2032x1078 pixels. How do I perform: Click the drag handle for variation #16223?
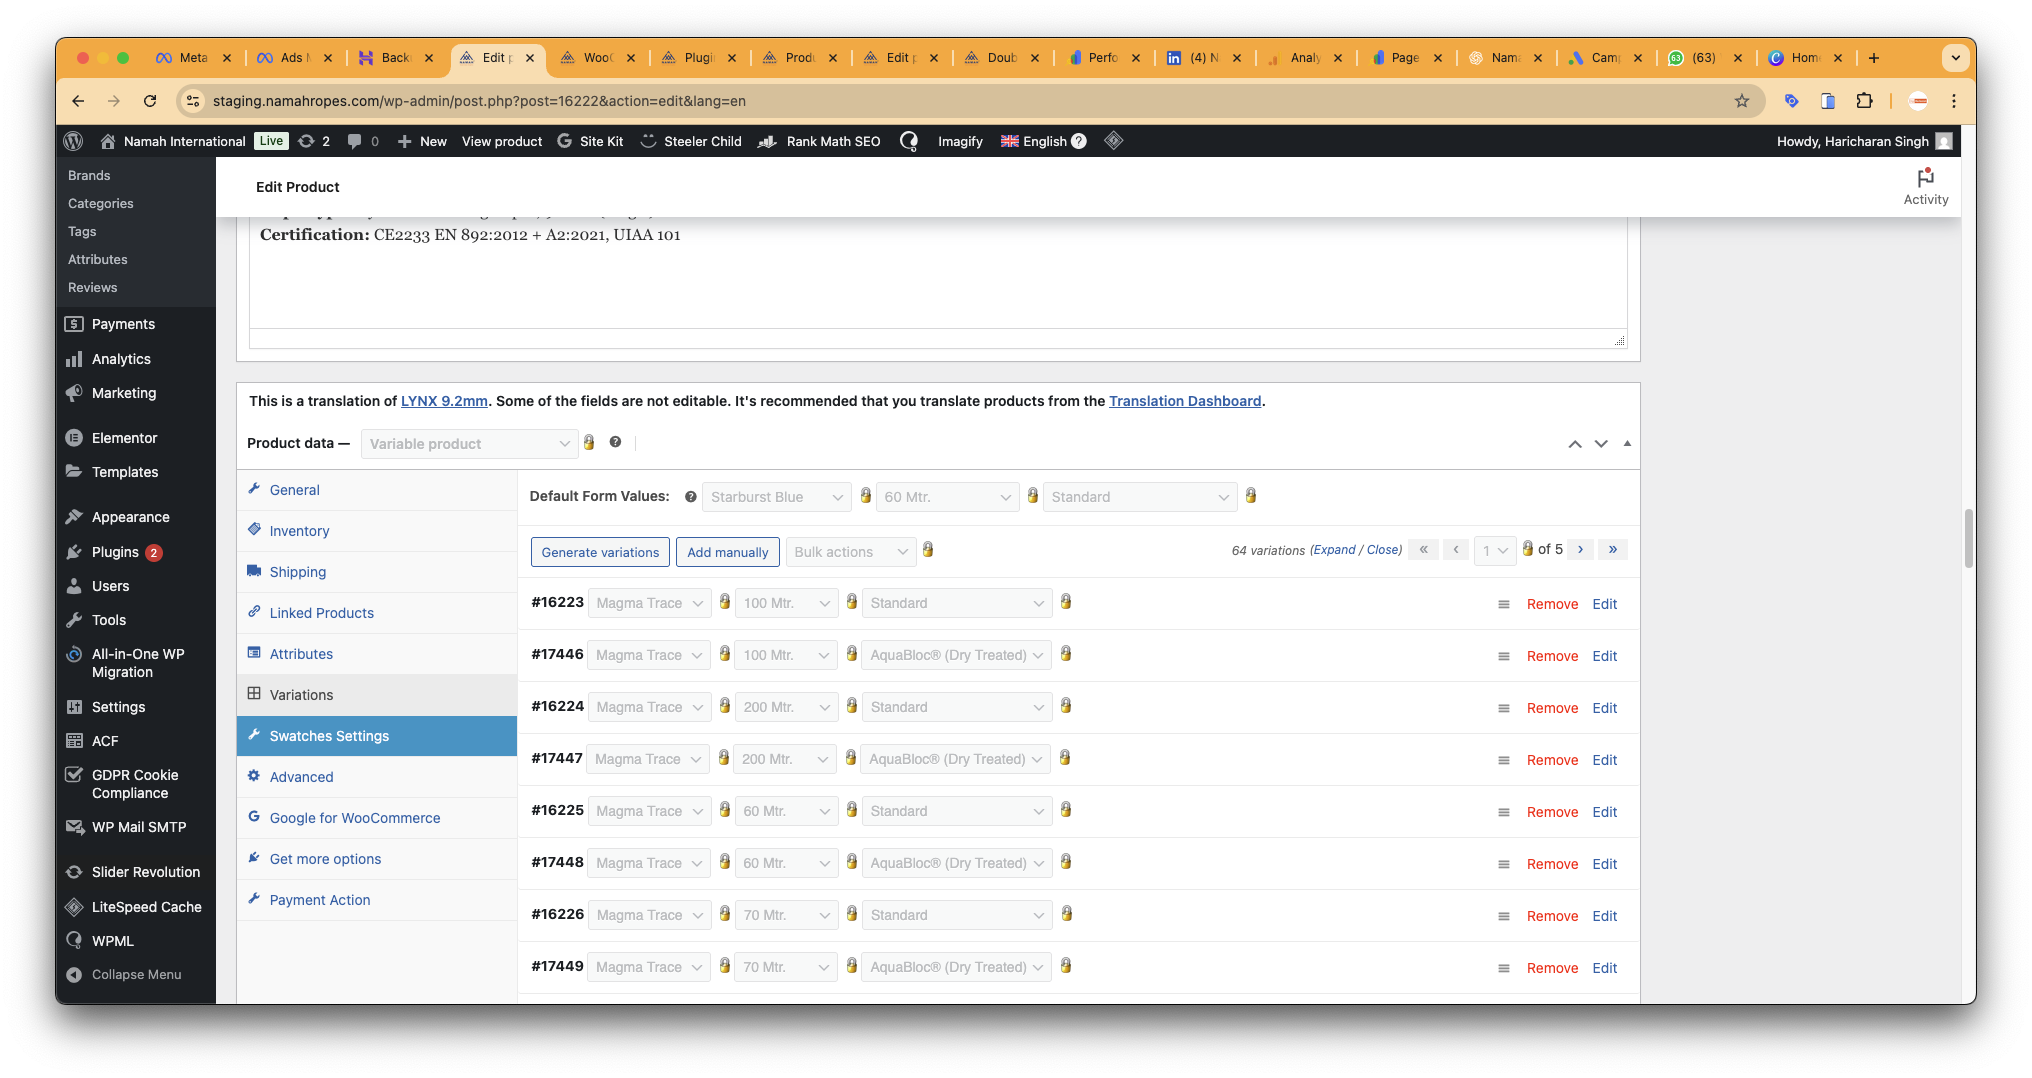click(1503, 604)
